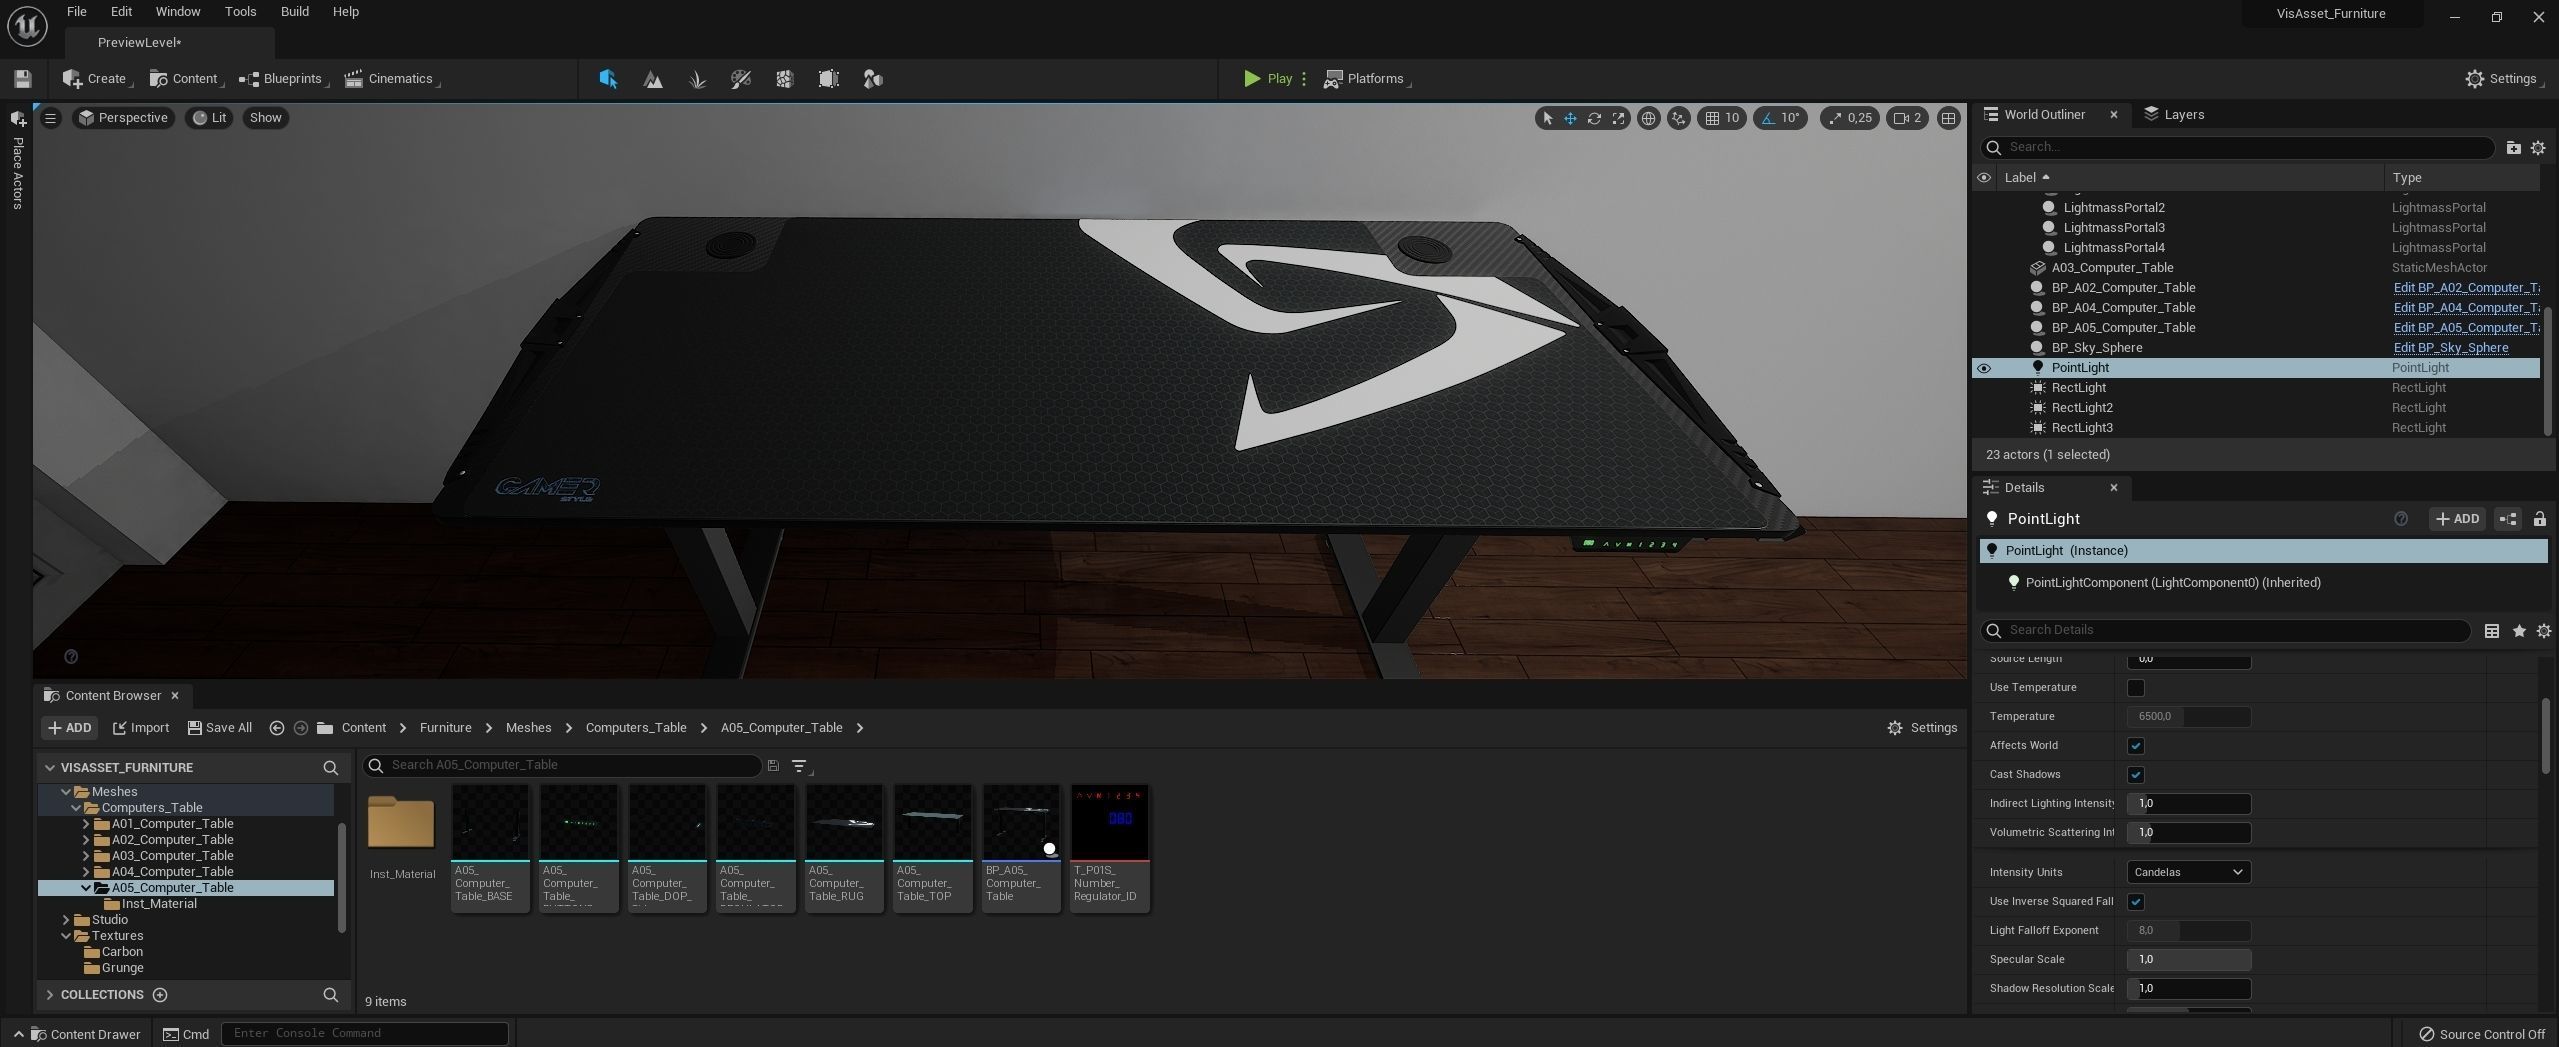Click Save All button
Image resolution: width=2559 pixels, height=1047 pixels.
coord(220,728)
